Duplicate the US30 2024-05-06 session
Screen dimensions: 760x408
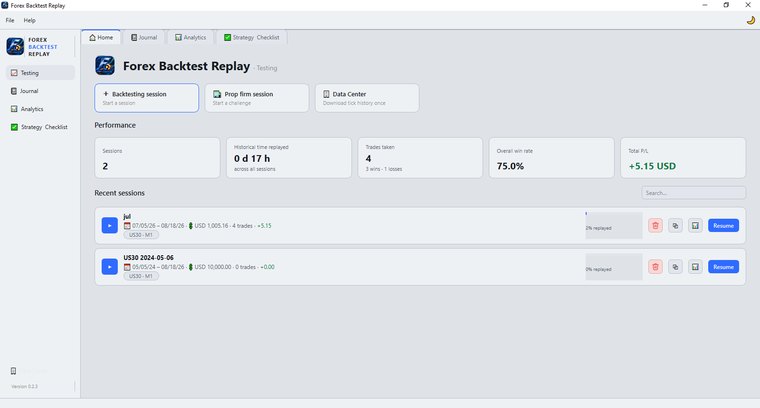(675, 267)
